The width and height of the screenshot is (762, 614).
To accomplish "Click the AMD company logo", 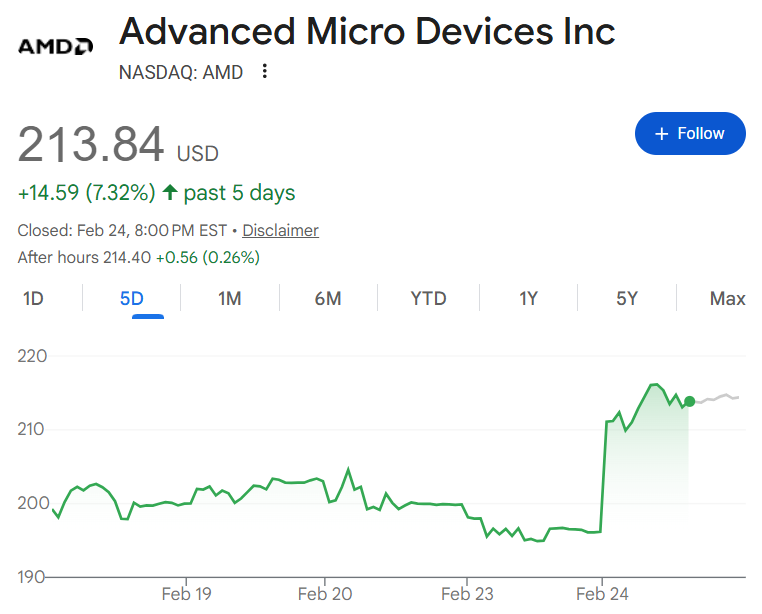I will click(55, 46).
